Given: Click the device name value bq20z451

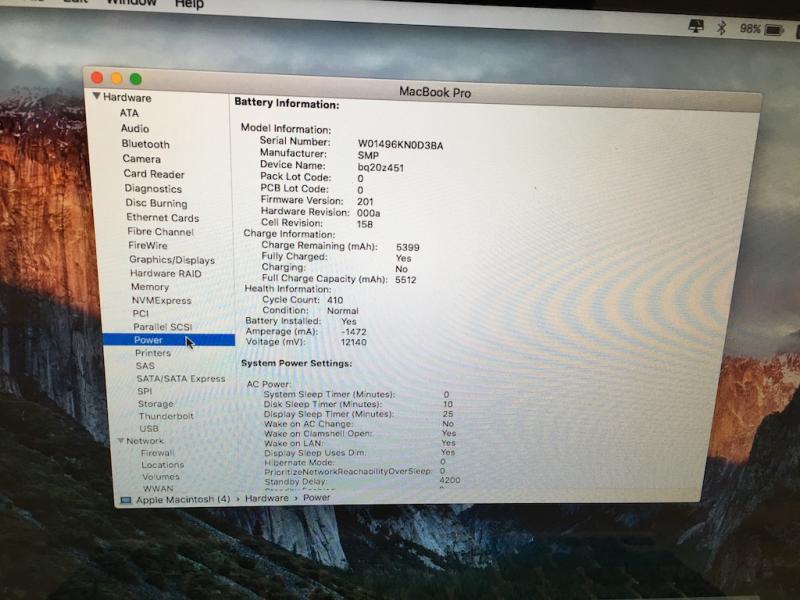Looking at the screenshot, I should (x=381, y=167).
